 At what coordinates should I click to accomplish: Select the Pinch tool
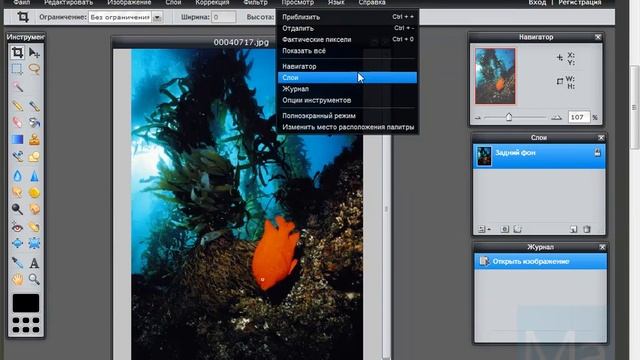[x=34, y=244]
